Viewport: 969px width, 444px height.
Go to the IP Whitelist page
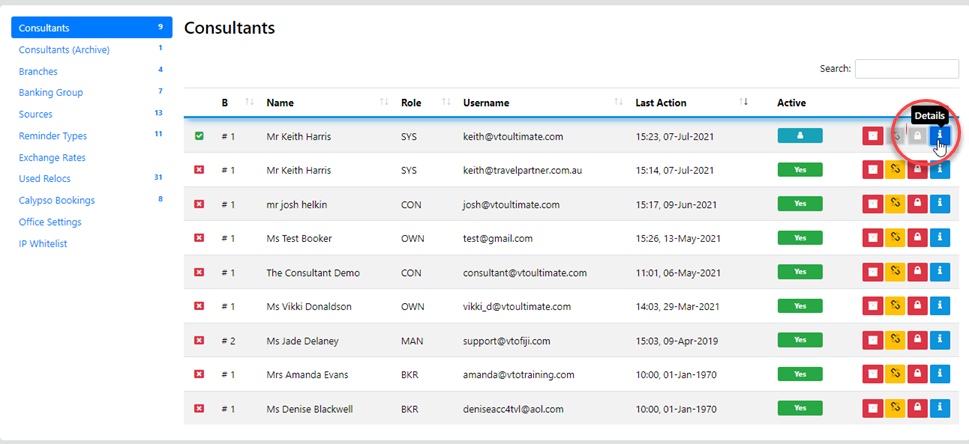[x=46, y=243]
